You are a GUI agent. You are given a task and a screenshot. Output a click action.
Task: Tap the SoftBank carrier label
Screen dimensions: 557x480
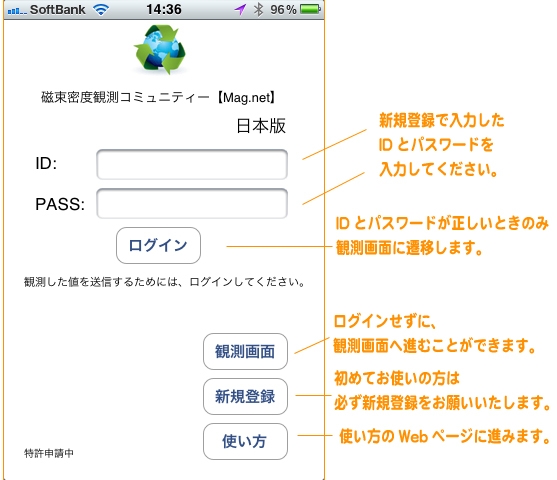58,10
